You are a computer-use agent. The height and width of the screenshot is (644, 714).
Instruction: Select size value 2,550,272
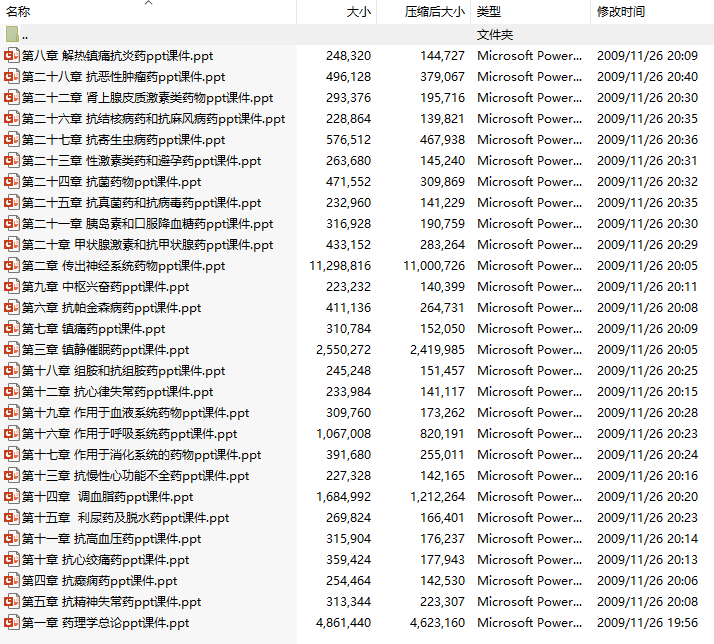[343, 349]
